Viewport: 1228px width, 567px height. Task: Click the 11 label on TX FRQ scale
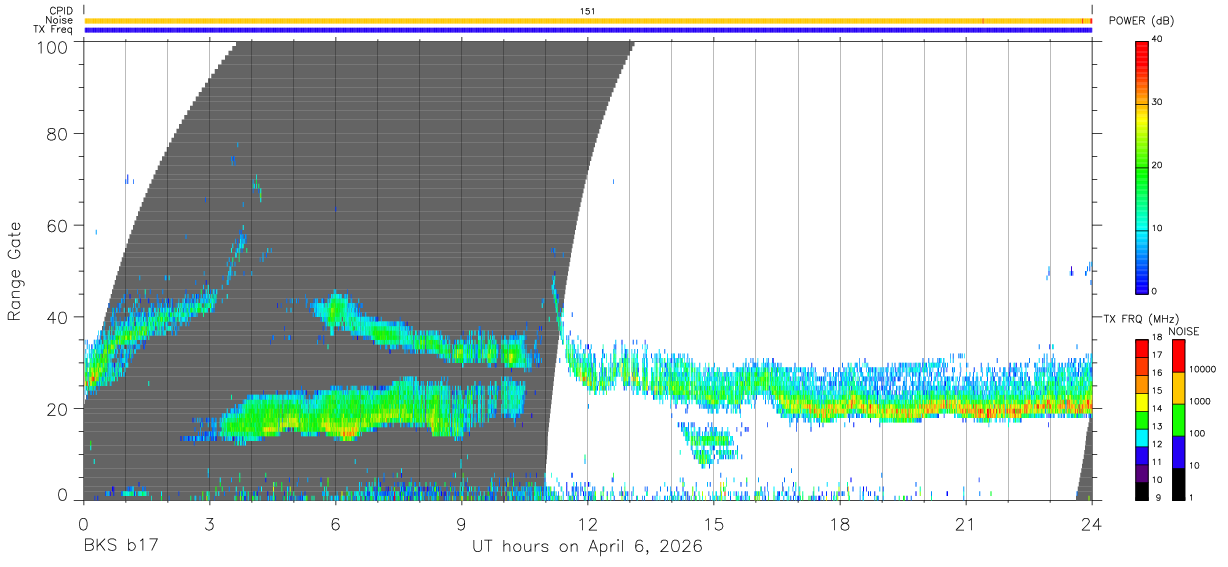(x=1157, y=463)
